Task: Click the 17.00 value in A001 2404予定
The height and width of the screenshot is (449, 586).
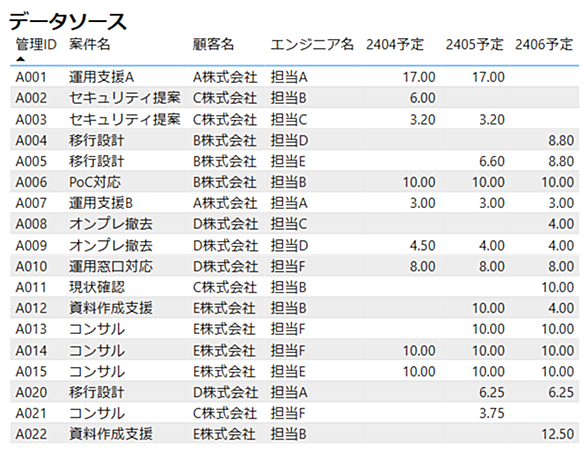Action: (x=419, y=77)
